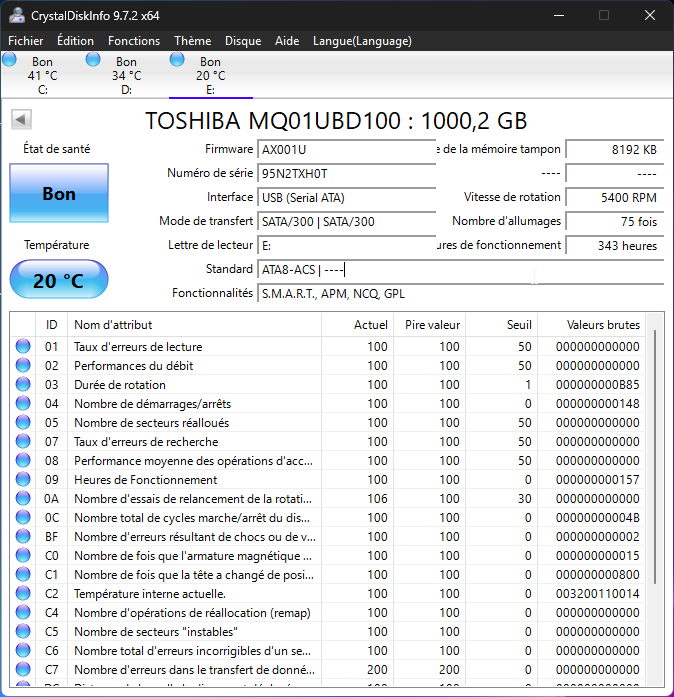Click status icon for attribute C1

(23, 575)
